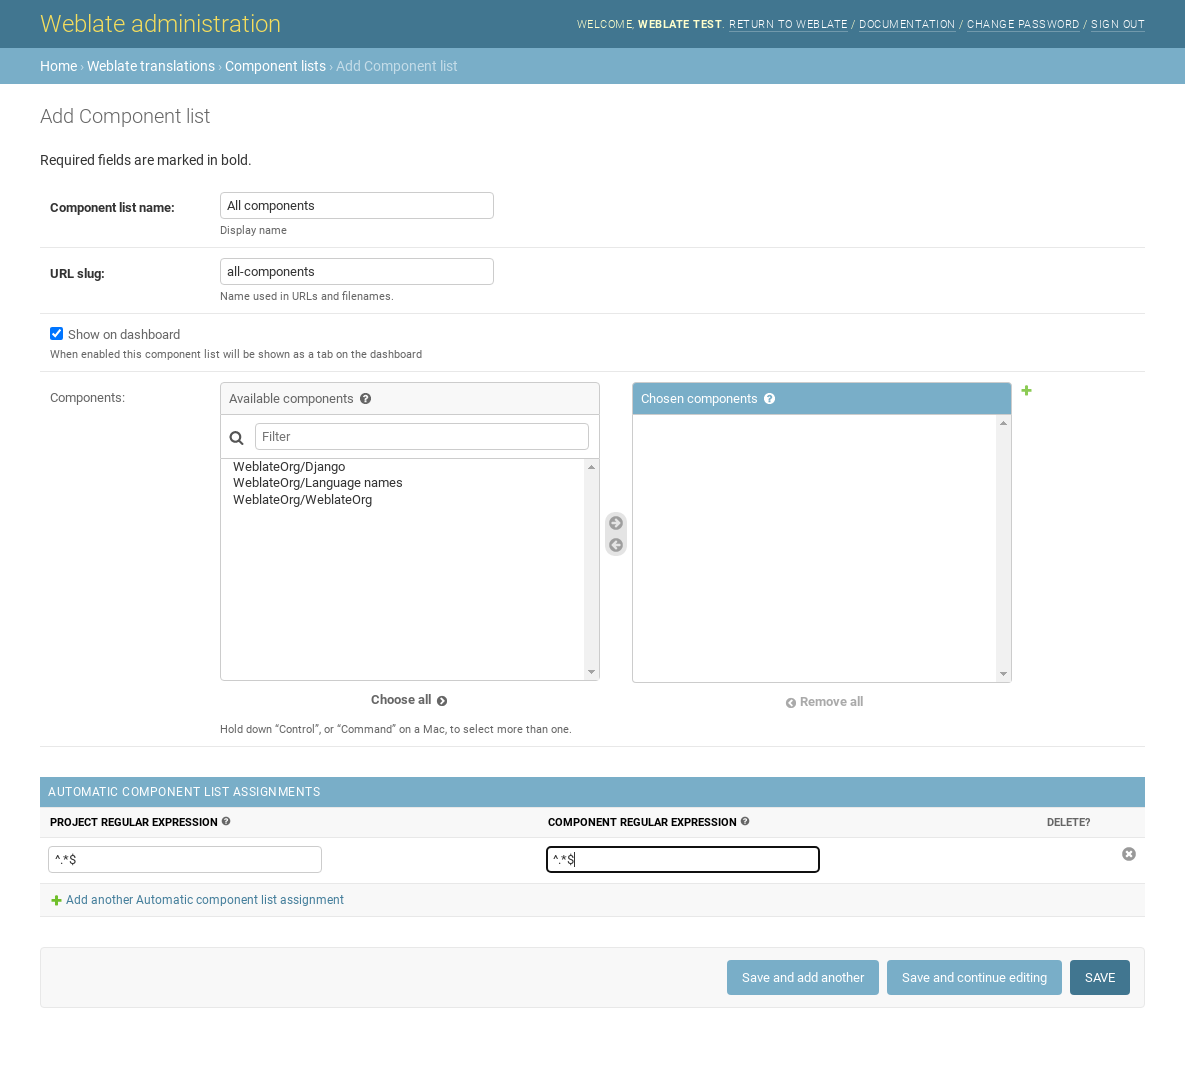Image resolution: width=1185 pixels, height=1088 pixels.
Task: Click the left-arrow remove selected icon
Action: tap(616, 545)
